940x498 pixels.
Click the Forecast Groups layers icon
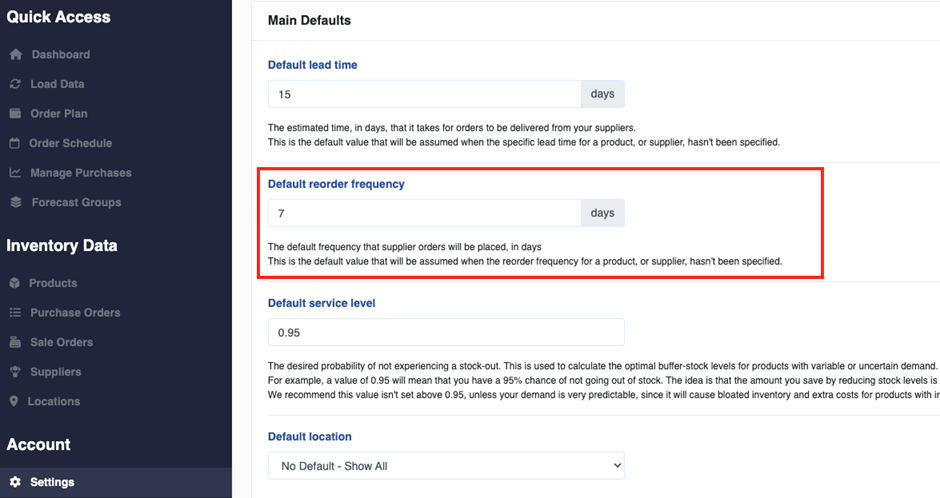click(15, 202)
